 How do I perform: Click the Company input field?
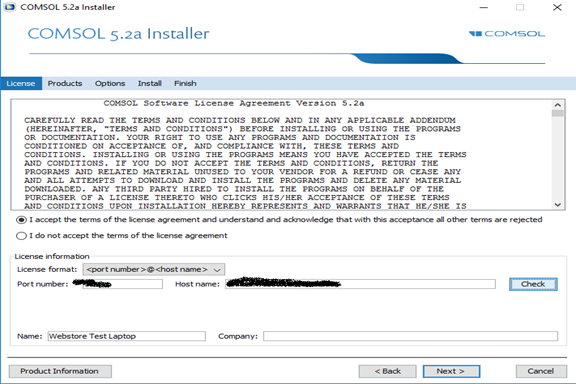[410, 336]
